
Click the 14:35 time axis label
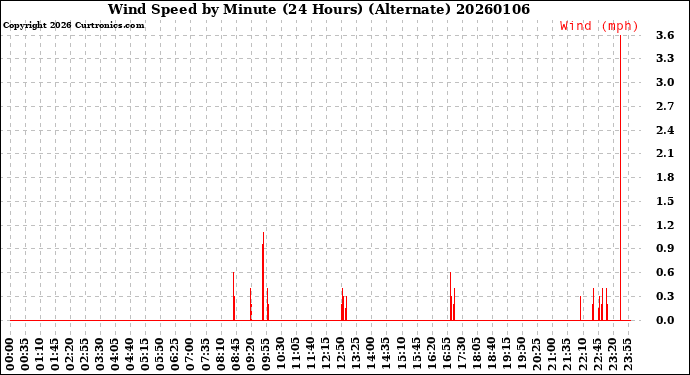(x=385, y=355)
